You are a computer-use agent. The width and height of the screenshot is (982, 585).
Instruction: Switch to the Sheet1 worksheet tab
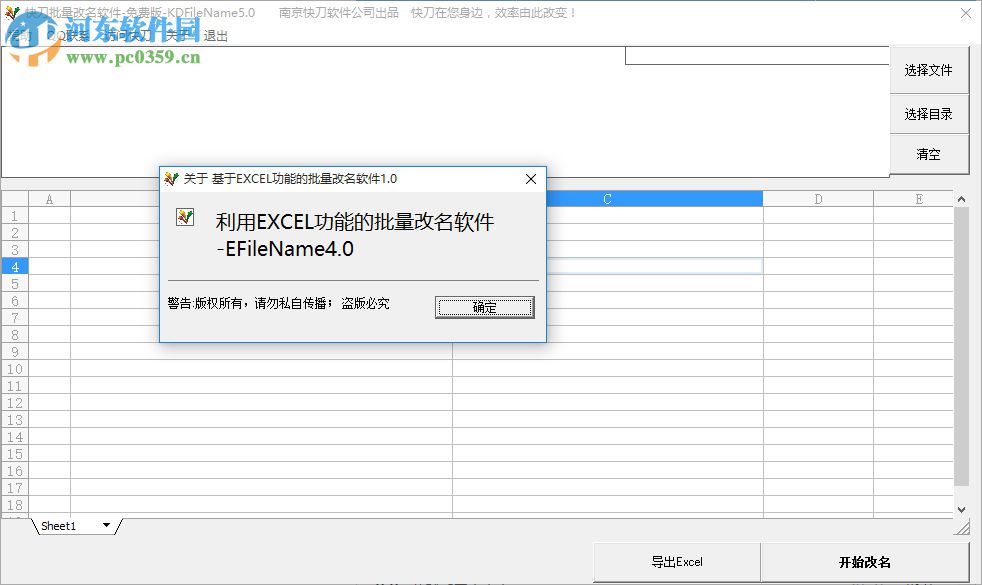click(x=58, y=525)
